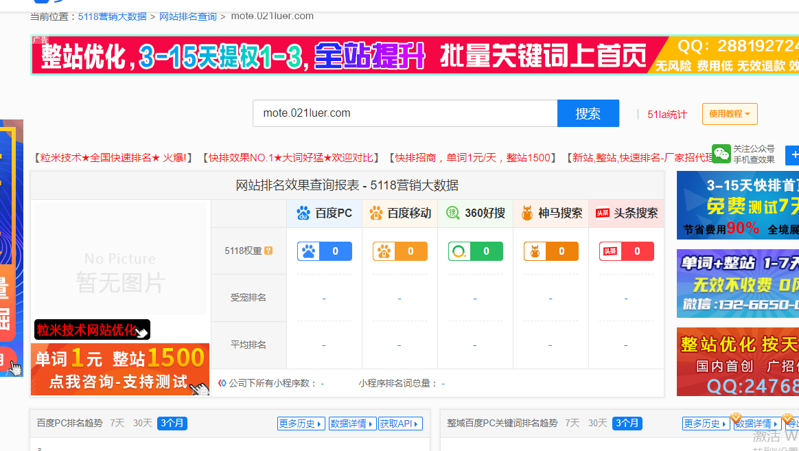Click the 神马搜索 icon
Viewport: 799px width, 451px height.
[x=527, y=213]
